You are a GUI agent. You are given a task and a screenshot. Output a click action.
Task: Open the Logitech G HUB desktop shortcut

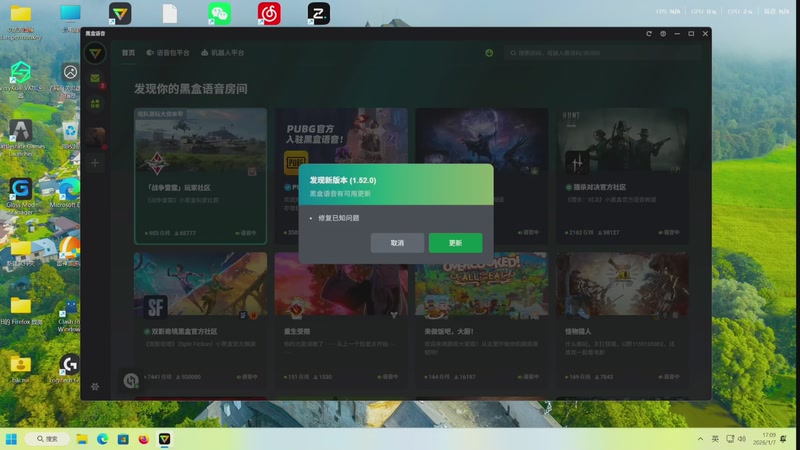click(x=68, y=368)
